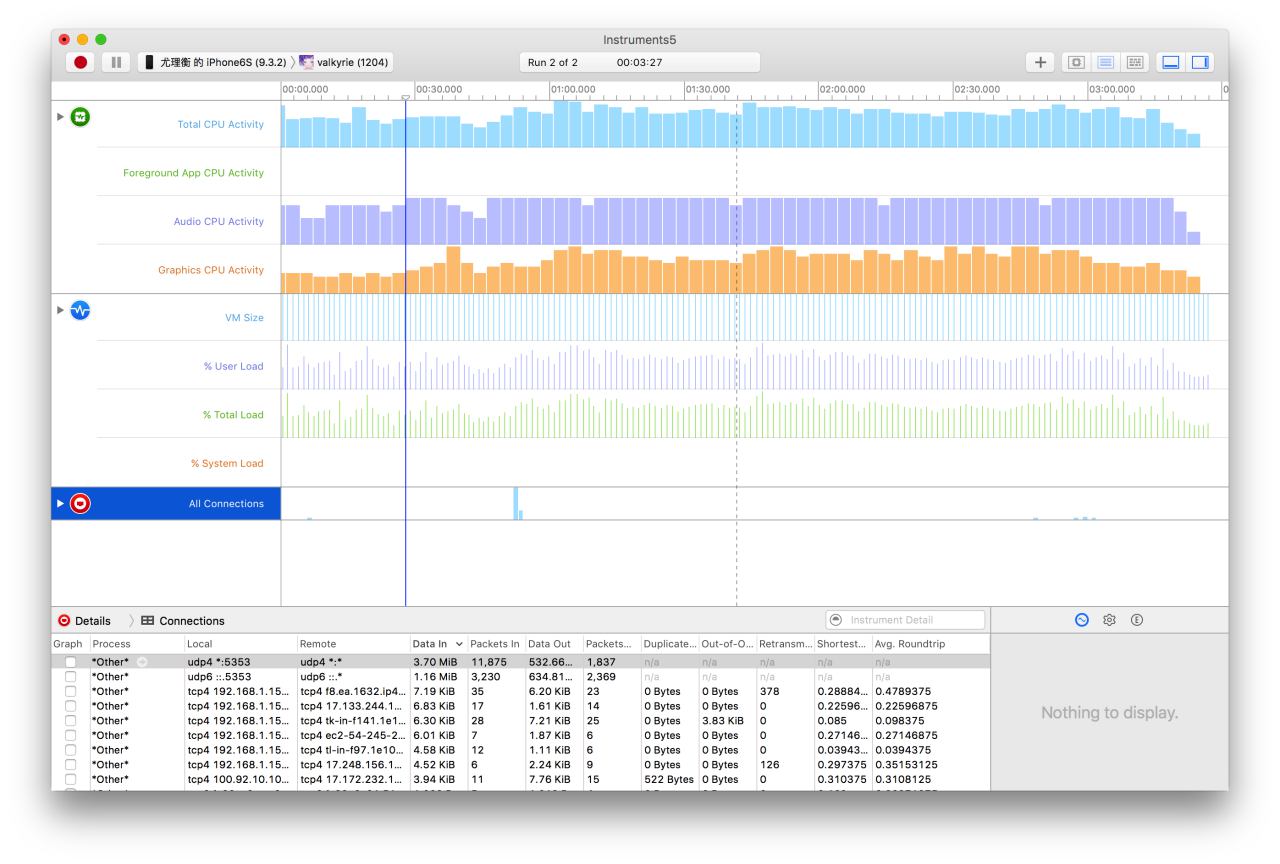This screenshot has height=864, width=1280.
Task: Expand the Total CPU Activity instrument track
Action: [x=59, y=116]
